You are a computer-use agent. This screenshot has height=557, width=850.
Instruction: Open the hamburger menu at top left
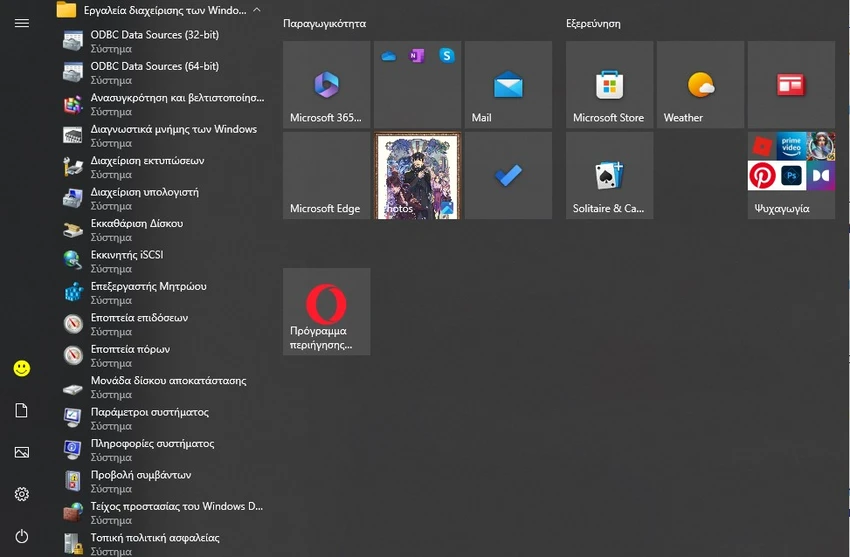[22, 23]
